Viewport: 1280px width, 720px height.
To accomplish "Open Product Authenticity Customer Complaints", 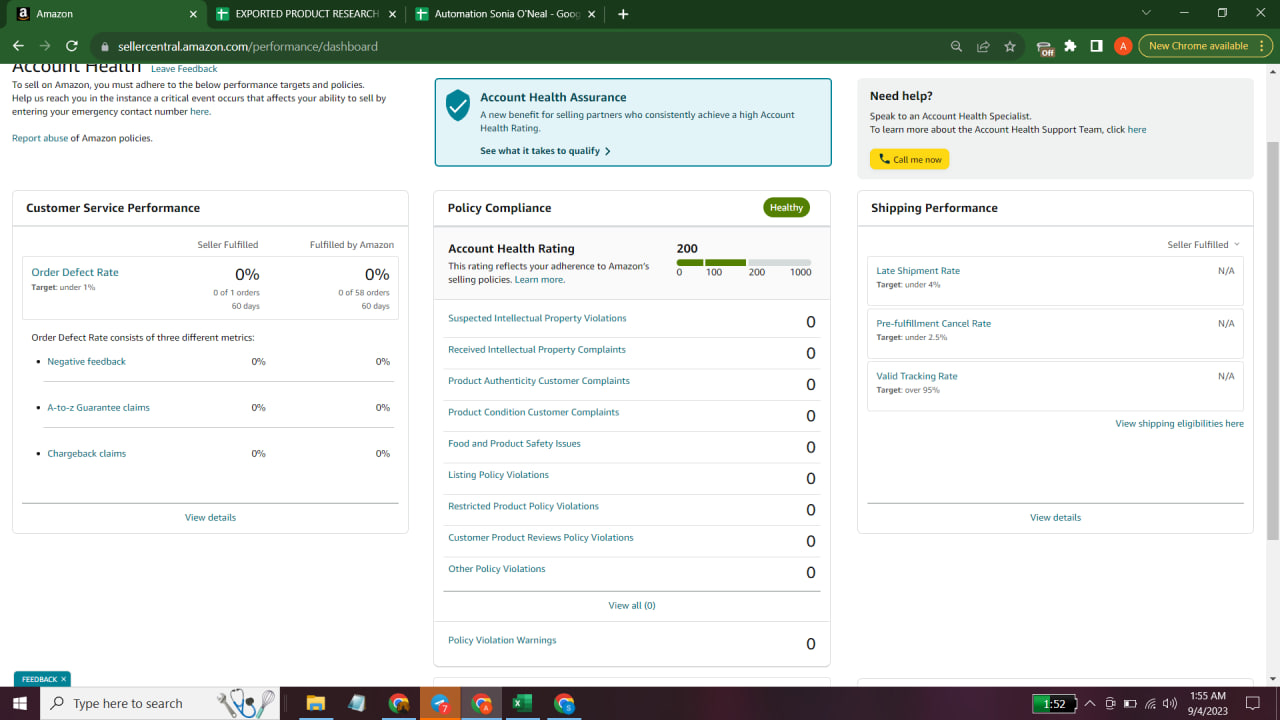I will point(539,381).
